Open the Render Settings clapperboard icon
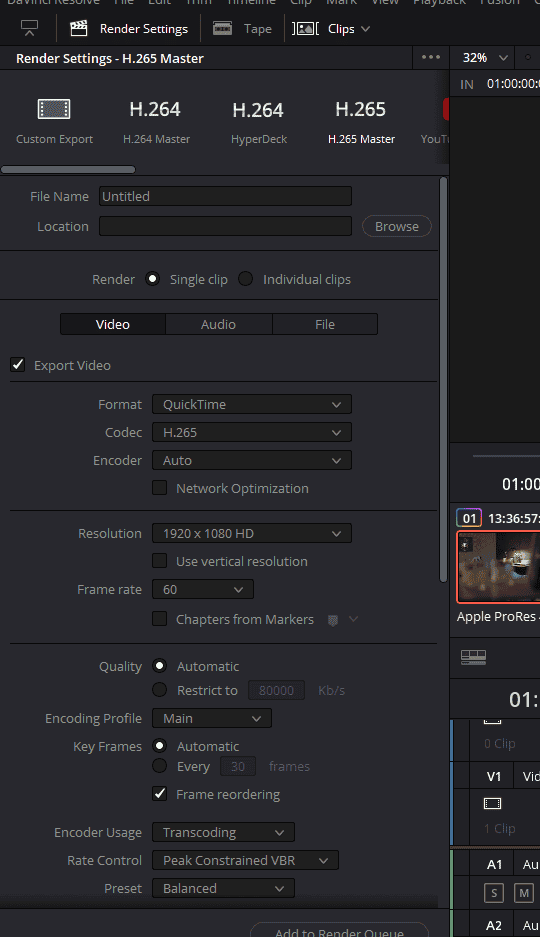 79,28
